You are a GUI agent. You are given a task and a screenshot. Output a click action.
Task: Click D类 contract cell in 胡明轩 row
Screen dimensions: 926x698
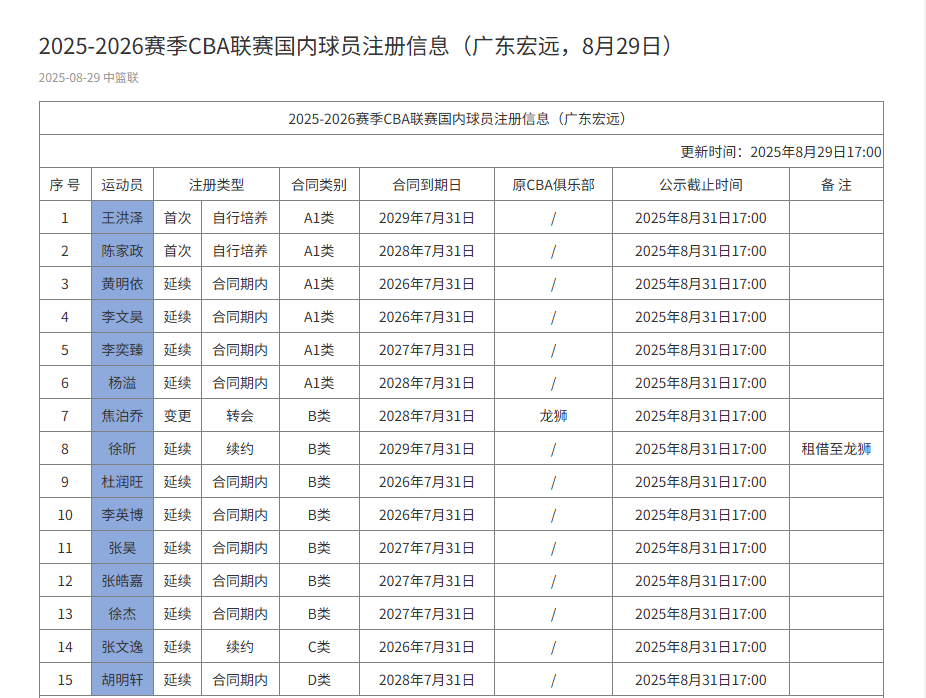pos(319,680)
